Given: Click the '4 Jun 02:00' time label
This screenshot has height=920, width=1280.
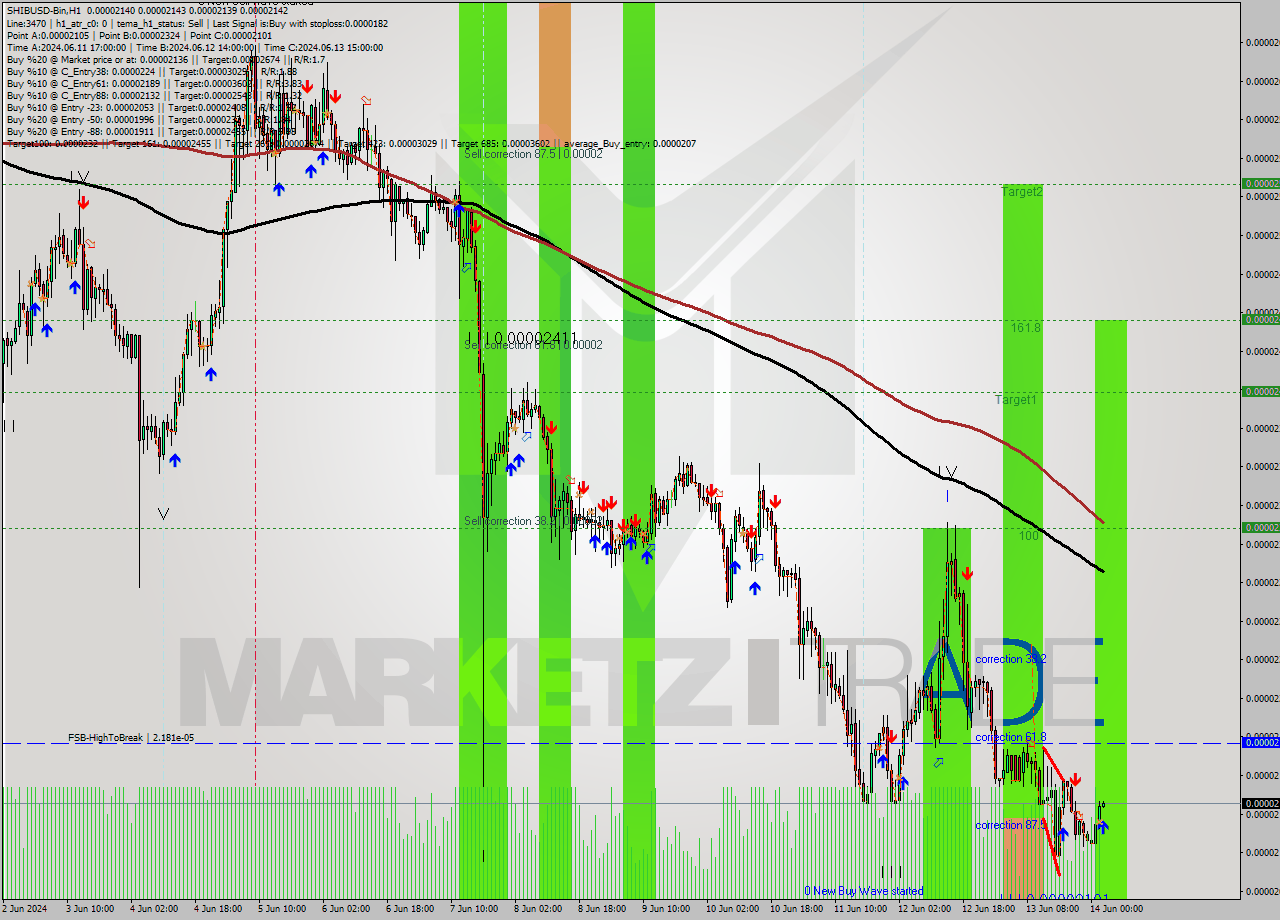Looking at the screenshot, I should (154, 909).
